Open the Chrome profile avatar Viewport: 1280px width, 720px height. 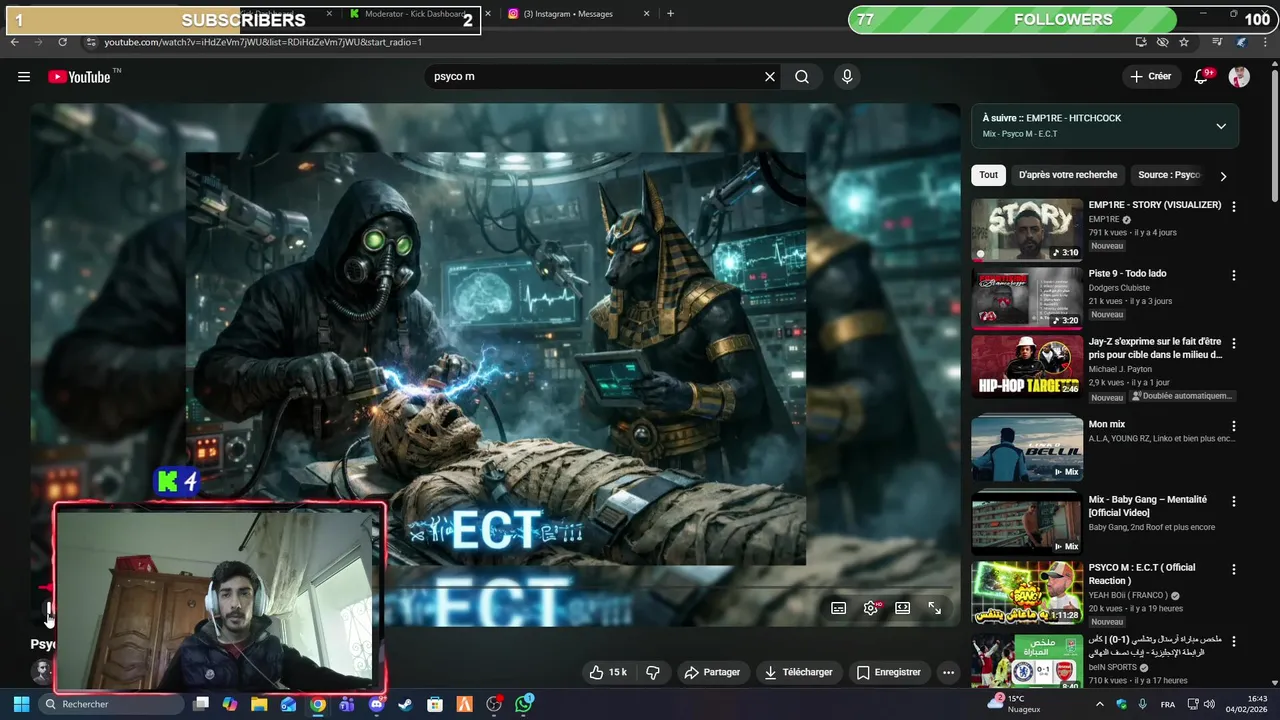pyautogui.click(x=1242, y=42)
